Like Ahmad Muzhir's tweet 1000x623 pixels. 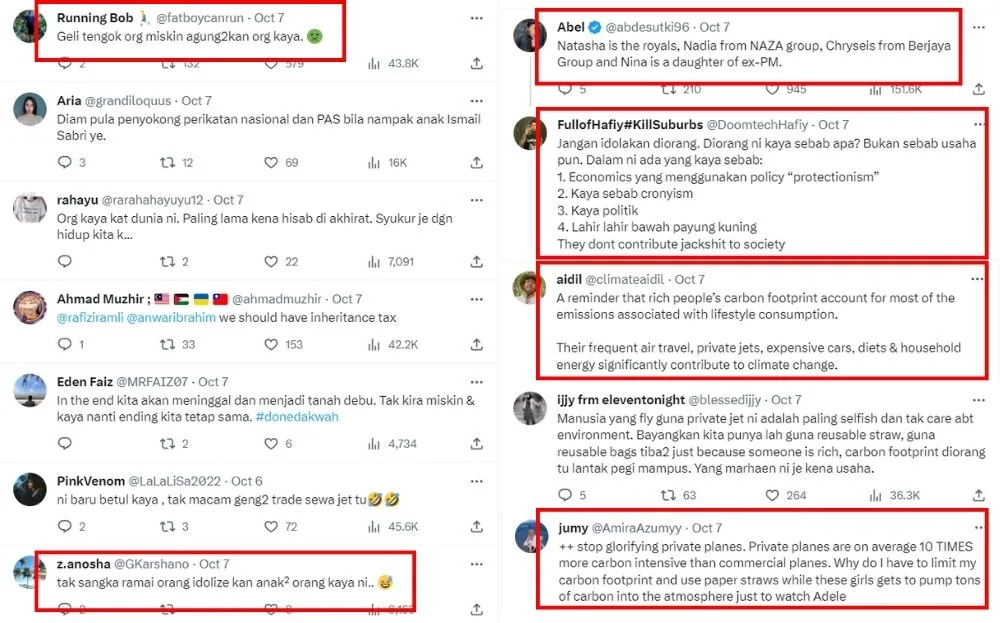click(x=266, y=344)
